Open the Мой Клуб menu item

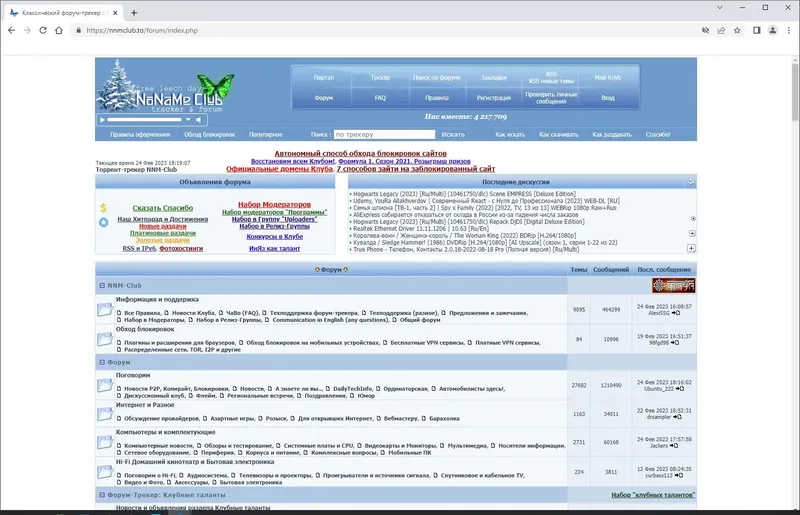pyautogui.click(x=608, y=78)
